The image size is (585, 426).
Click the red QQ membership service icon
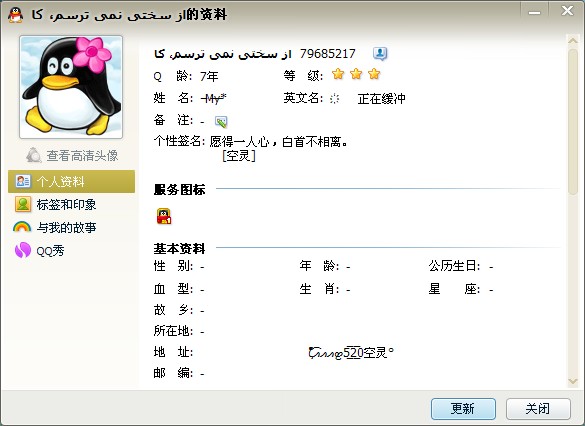coord(164,216)
